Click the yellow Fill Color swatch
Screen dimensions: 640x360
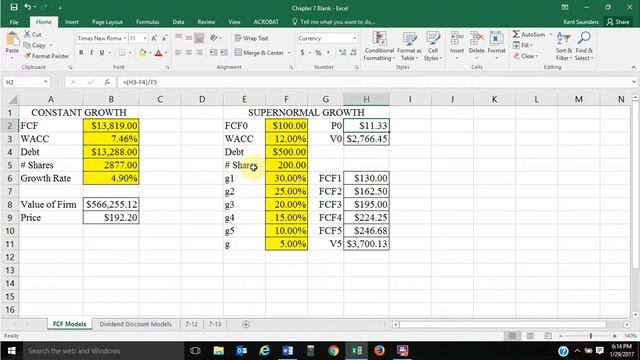142,53
